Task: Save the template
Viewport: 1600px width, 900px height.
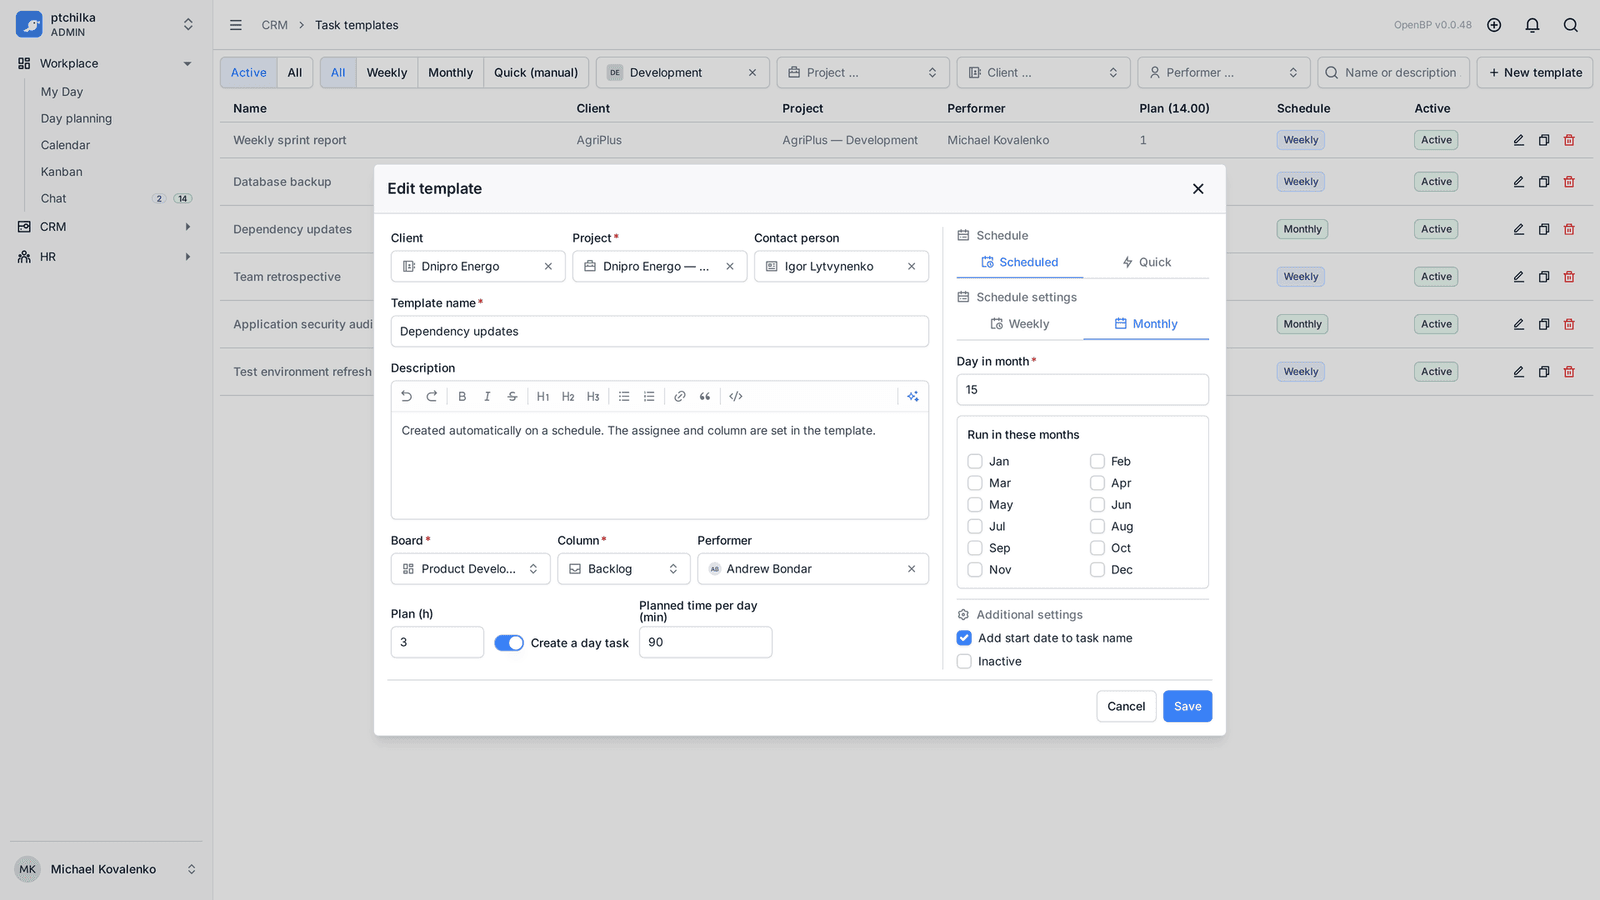Action: click(x=1188, y=706)
